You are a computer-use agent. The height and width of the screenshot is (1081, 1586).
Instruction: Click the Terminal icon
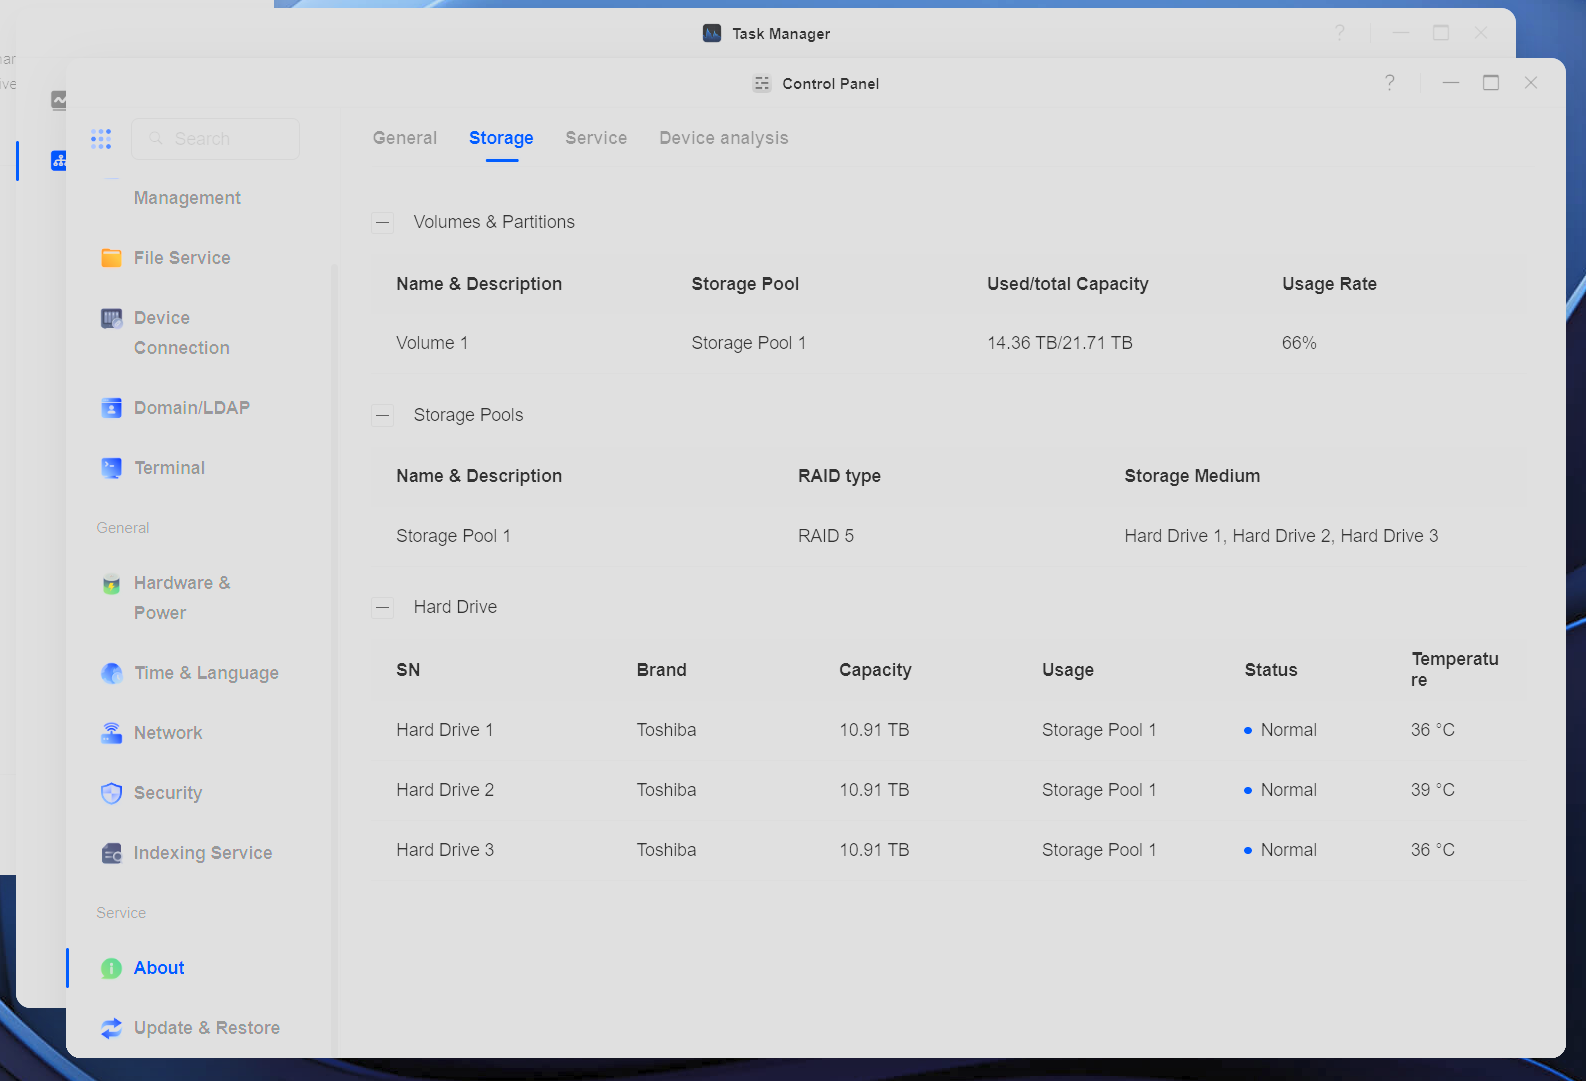click(111, 468)
